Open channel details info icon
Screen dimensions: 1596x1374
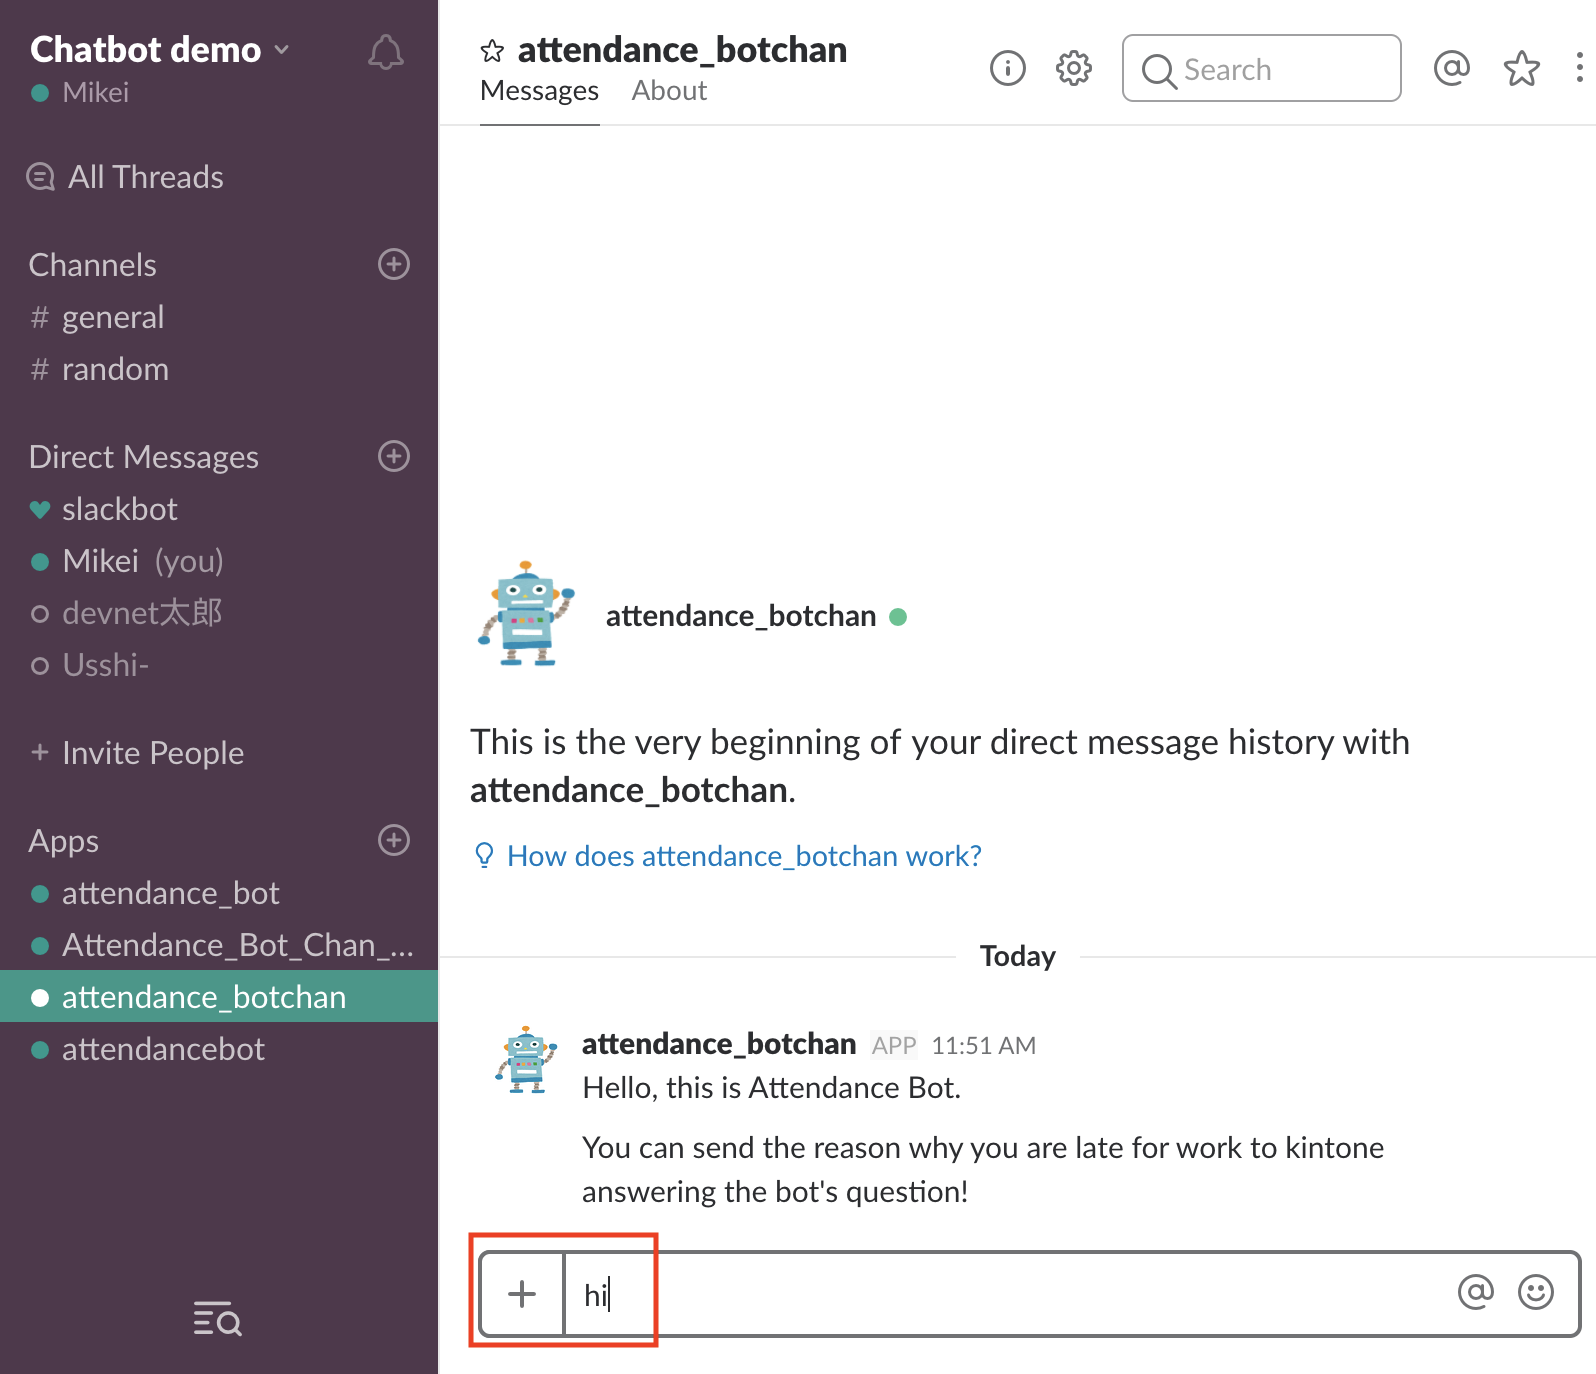(x=1007, y=69)
